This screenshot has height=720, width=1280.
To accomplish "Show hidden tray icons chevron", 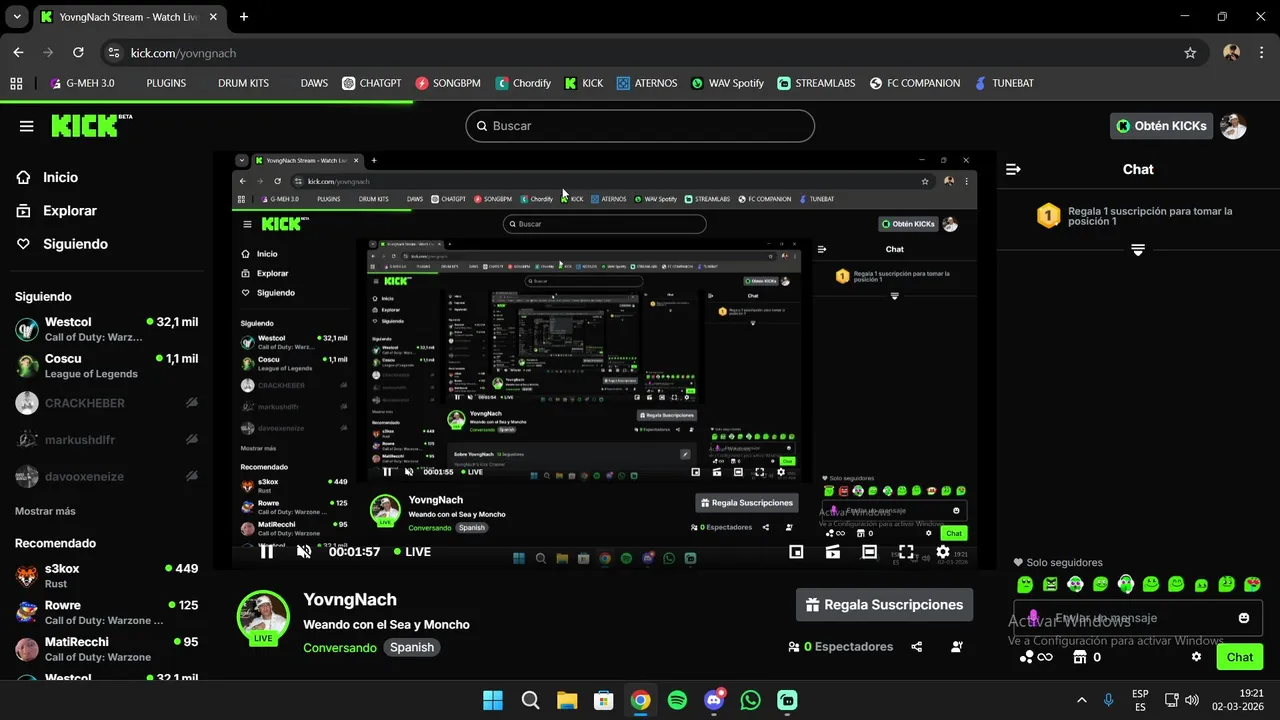I will (1081, 700).
